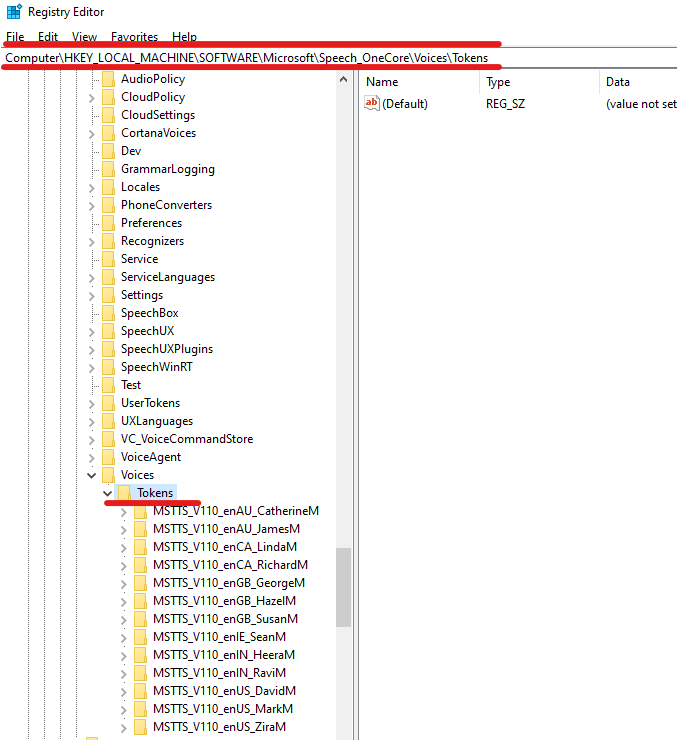
Task: Expand the MSTTS_V110_enUS_ZiraM key
Action: tap(124, 728)
